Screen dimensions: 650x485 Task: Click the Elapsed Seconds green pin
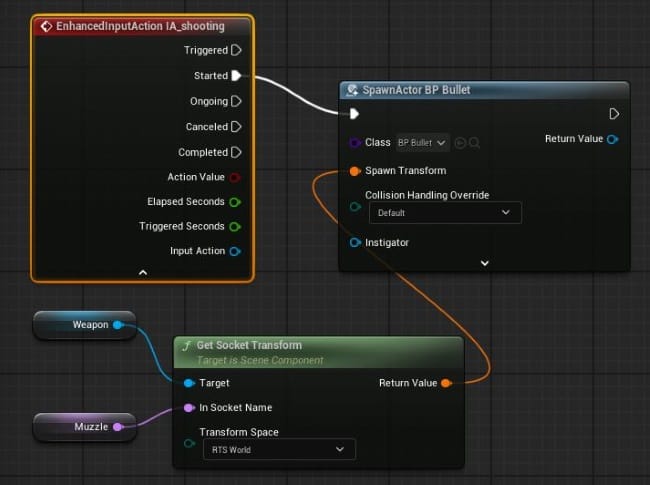(235, 202)
